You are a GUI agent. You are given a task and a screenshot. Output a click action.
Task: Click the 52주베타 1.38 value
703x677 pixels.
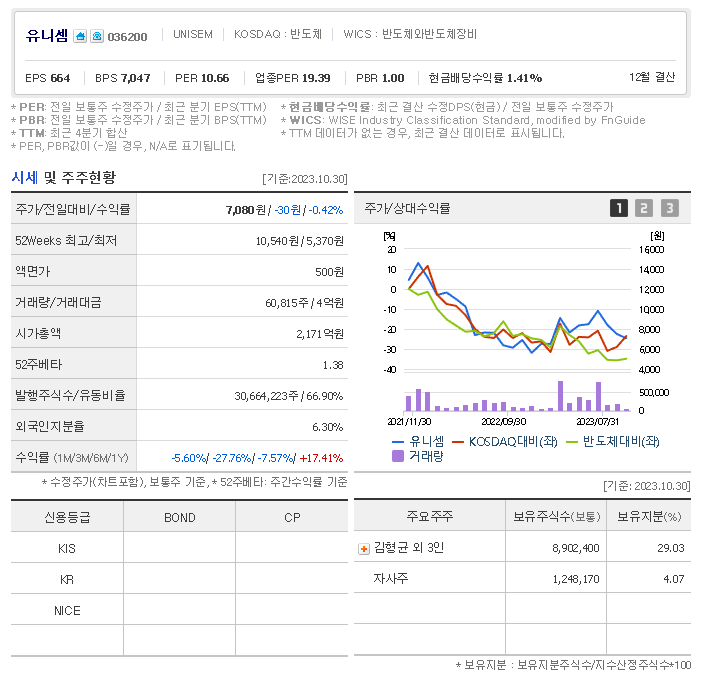pyautogui.click(x=333, y=365)
